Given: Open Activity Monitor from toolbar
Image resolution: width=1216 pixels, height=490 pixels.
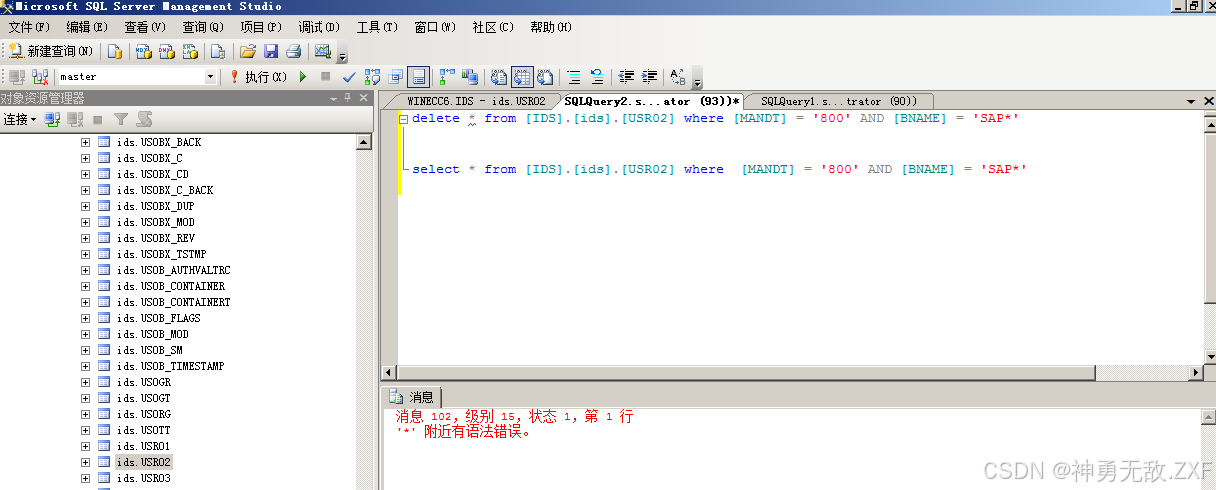Looking at the screenshot, I should [323, 51].
